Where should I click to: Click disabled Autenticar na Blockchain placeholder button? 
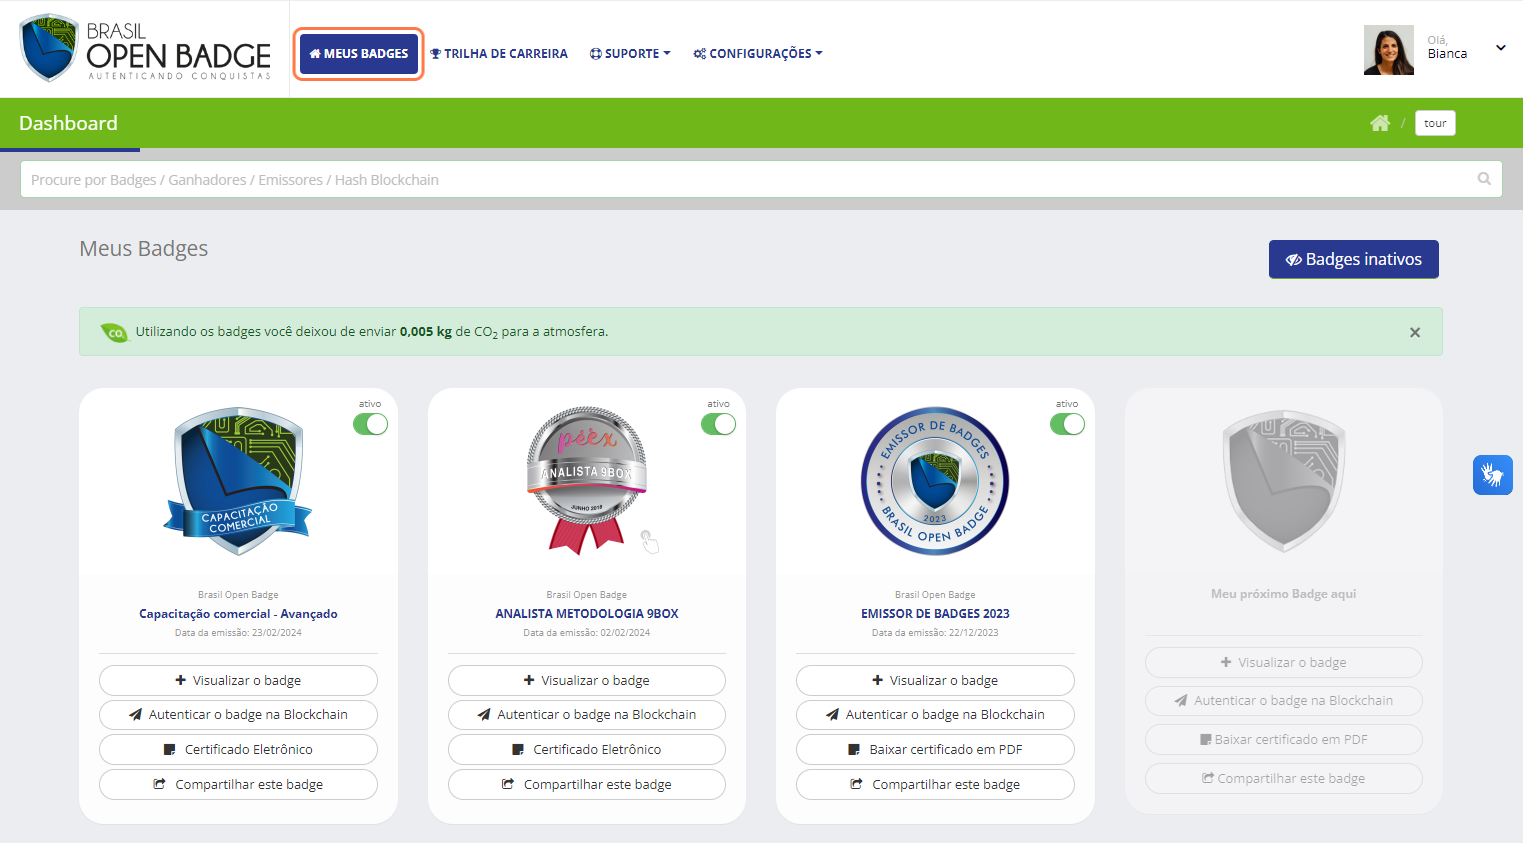(x=1284, y=701)
